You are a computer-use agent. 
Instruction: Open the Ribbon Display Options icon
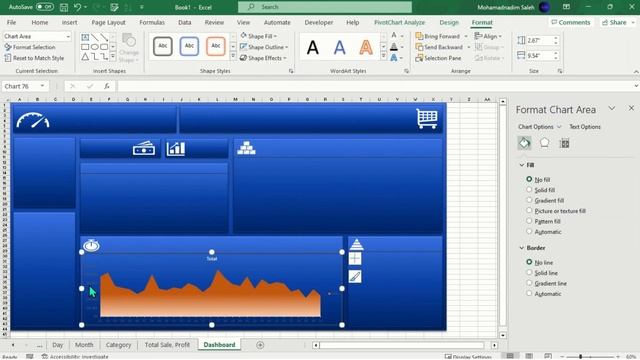pos(567,7)
